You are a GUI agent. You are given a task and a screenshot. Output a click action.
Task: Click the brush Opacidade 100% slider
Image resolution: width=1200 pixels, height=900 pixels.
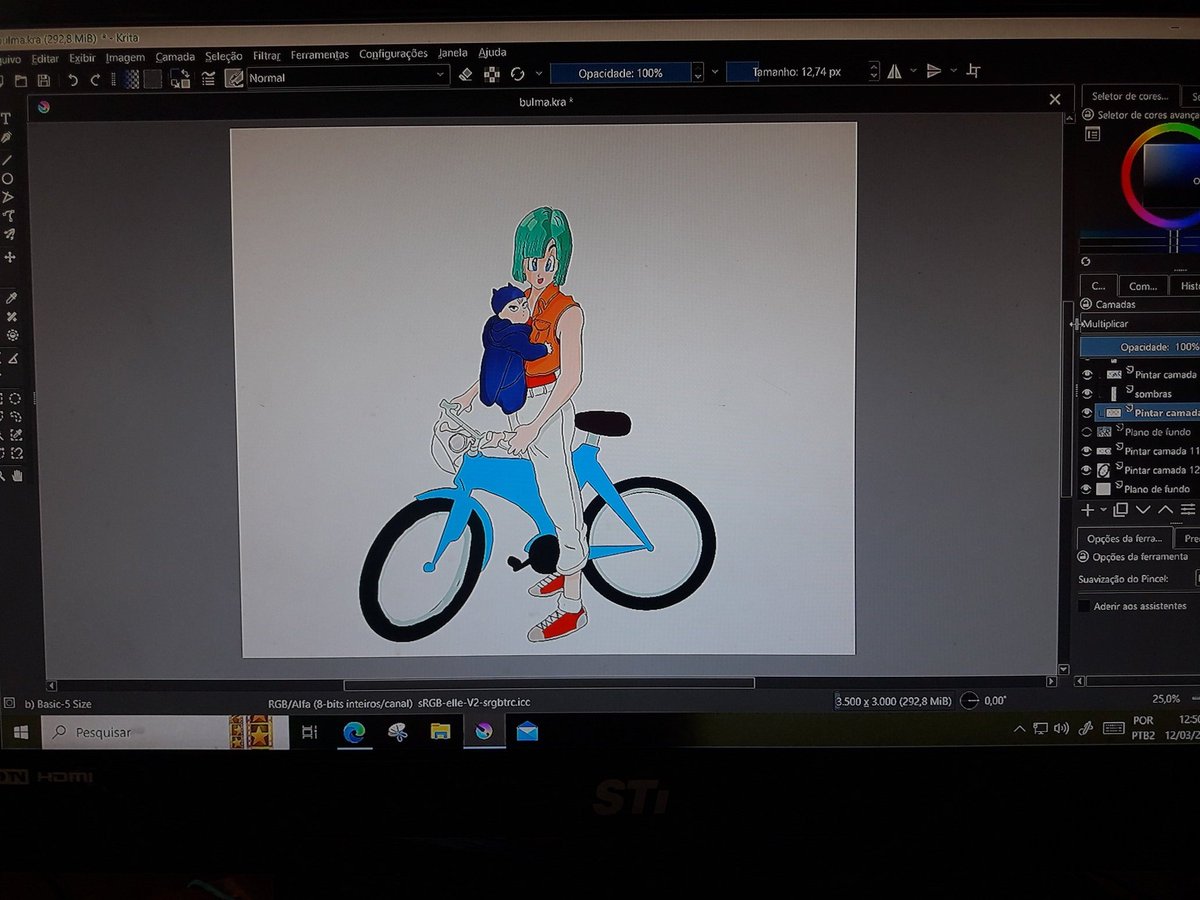(621, 73)
